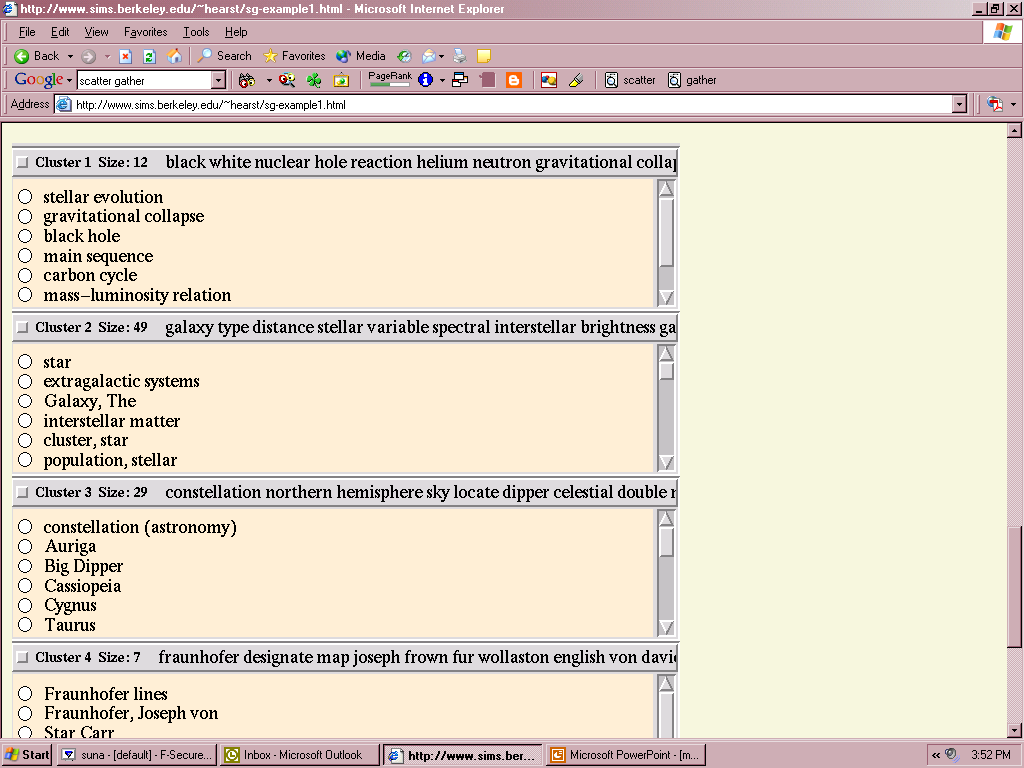Select the "Big Dipper" radio option
The image size is (1024, 768).
tap(25, 566)
